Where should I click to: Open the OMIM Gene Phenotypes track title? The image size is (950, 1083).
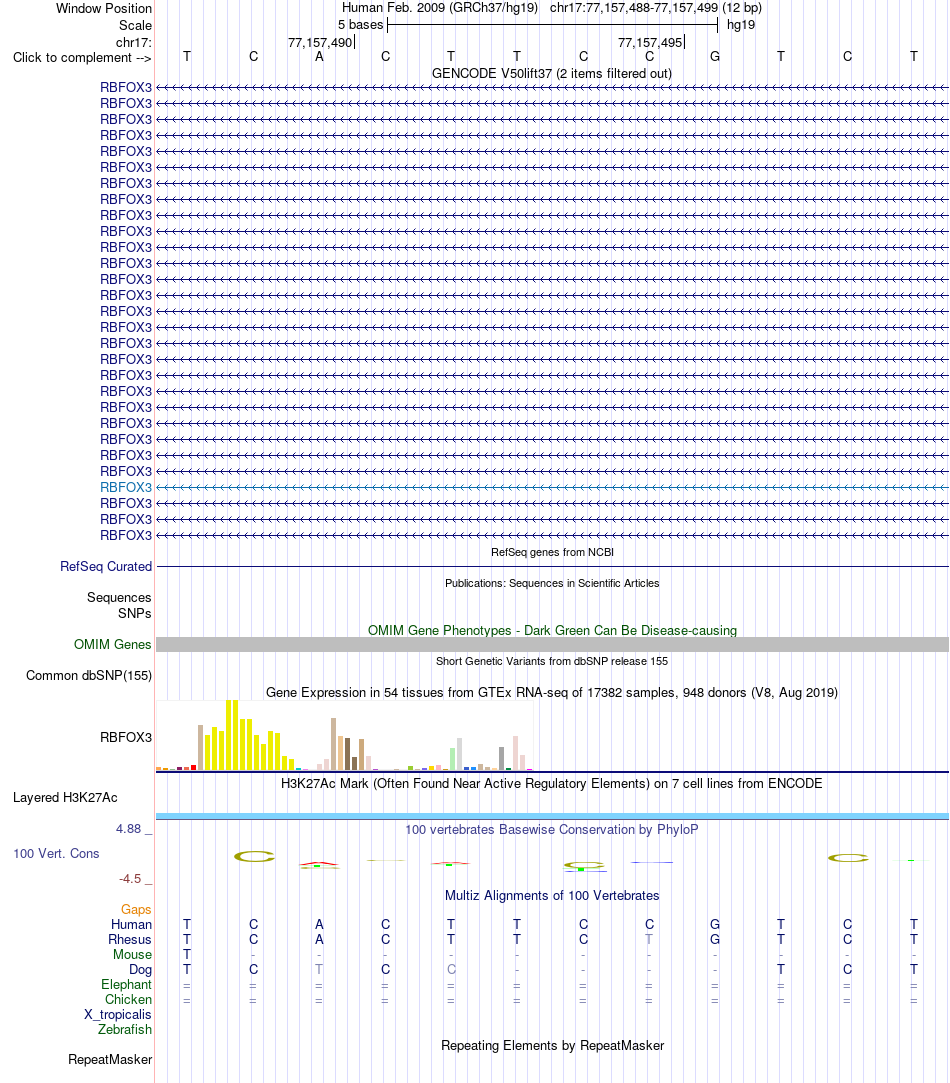(x=552, y=630)
